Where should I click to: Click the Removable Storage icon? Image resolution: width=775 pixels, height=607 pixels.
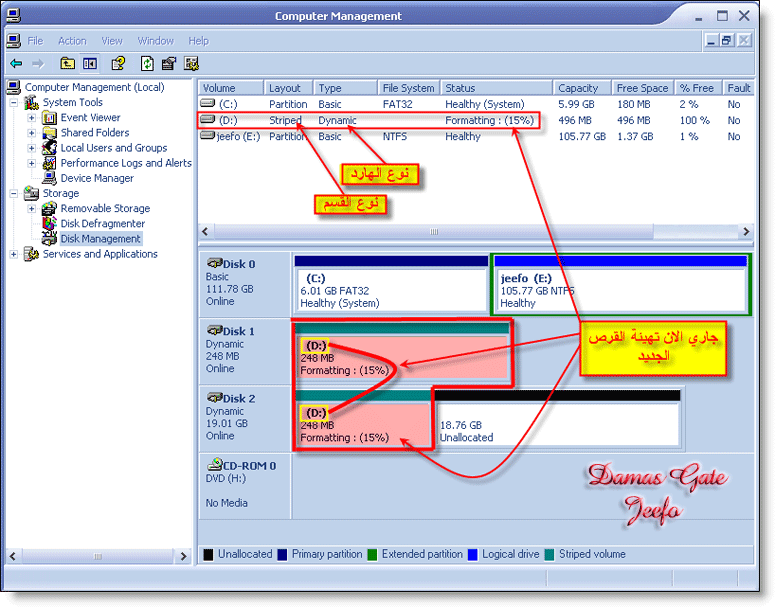pyautogui.click(x=49, y=209)
